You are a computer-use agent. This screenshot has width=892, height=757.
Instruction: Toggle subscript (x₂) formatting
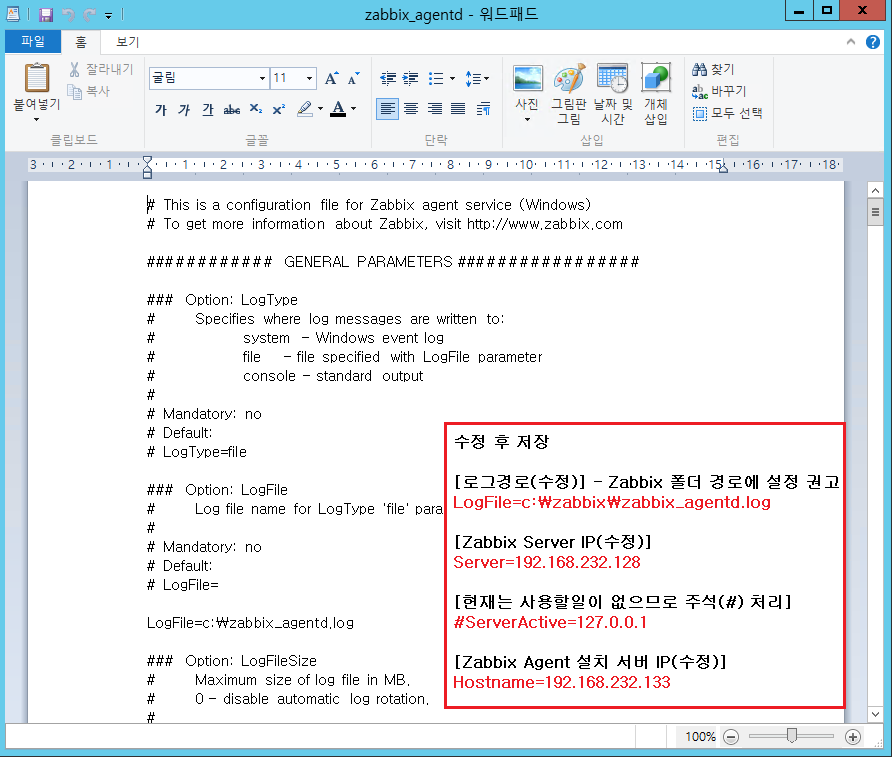(x=256, y=109)
